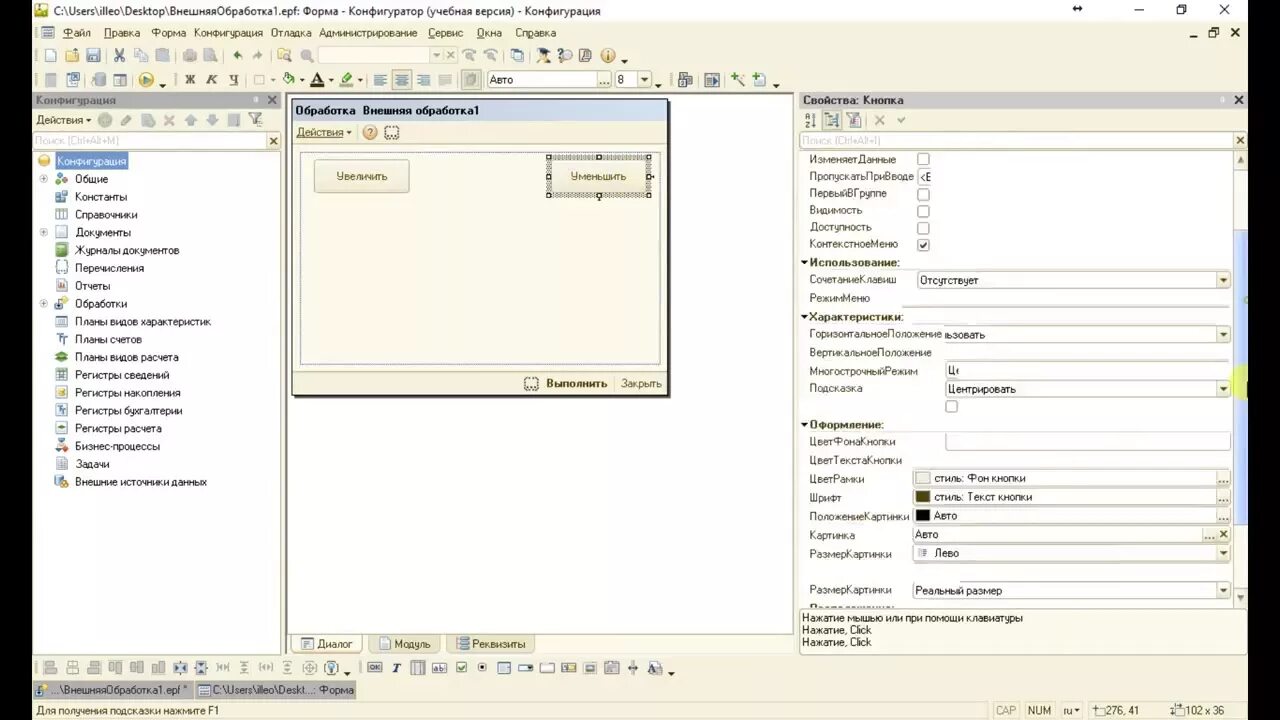Screen dimensions: 1280x720
Task: Click the Конфигурация panel search field
Action: point(149,141)
